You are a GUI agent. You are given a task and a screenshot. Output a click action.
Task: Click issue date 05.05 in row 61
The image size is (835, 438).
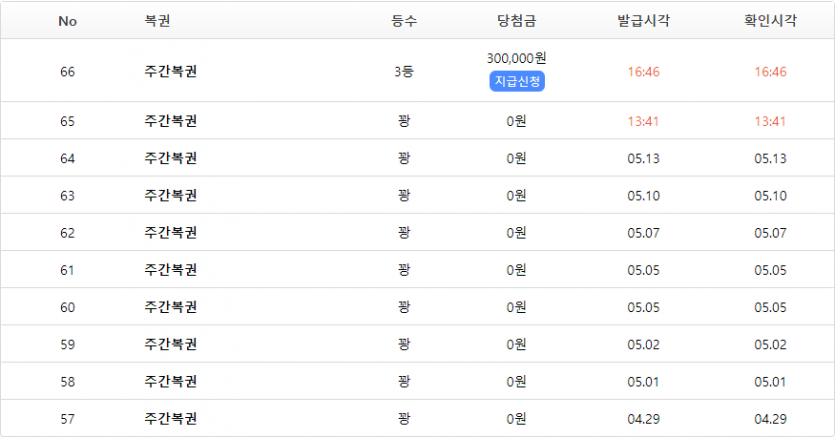pyautogui.click(x=643, y=271)
